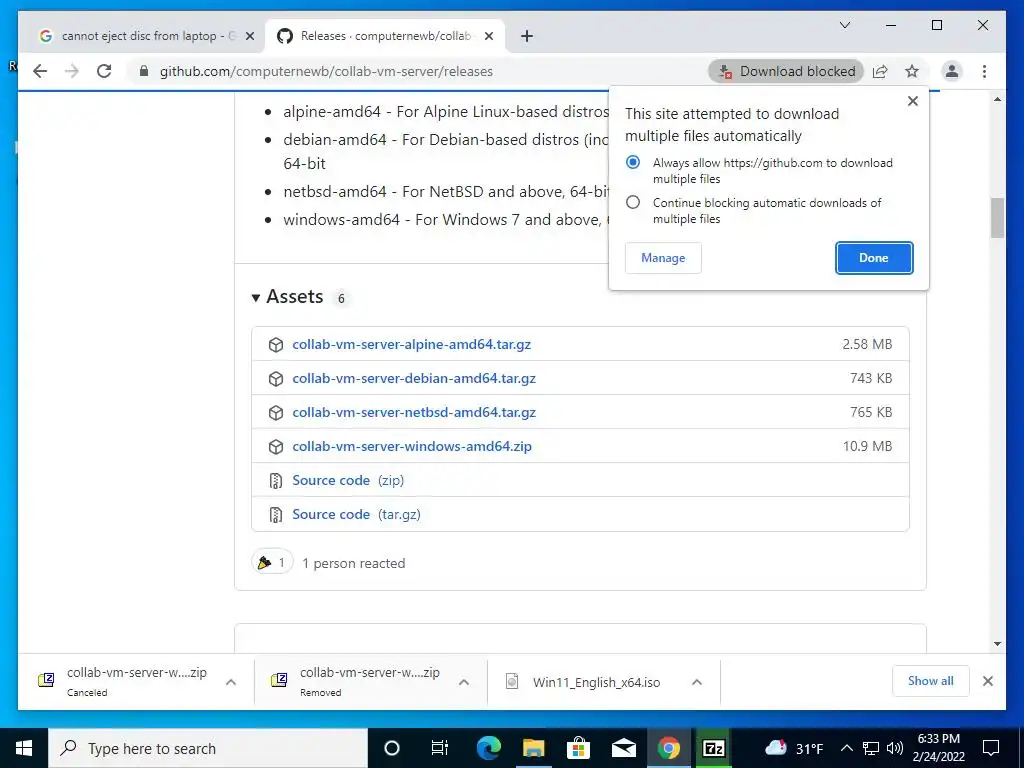Open the Download blocked indicator

click(786, 71)
